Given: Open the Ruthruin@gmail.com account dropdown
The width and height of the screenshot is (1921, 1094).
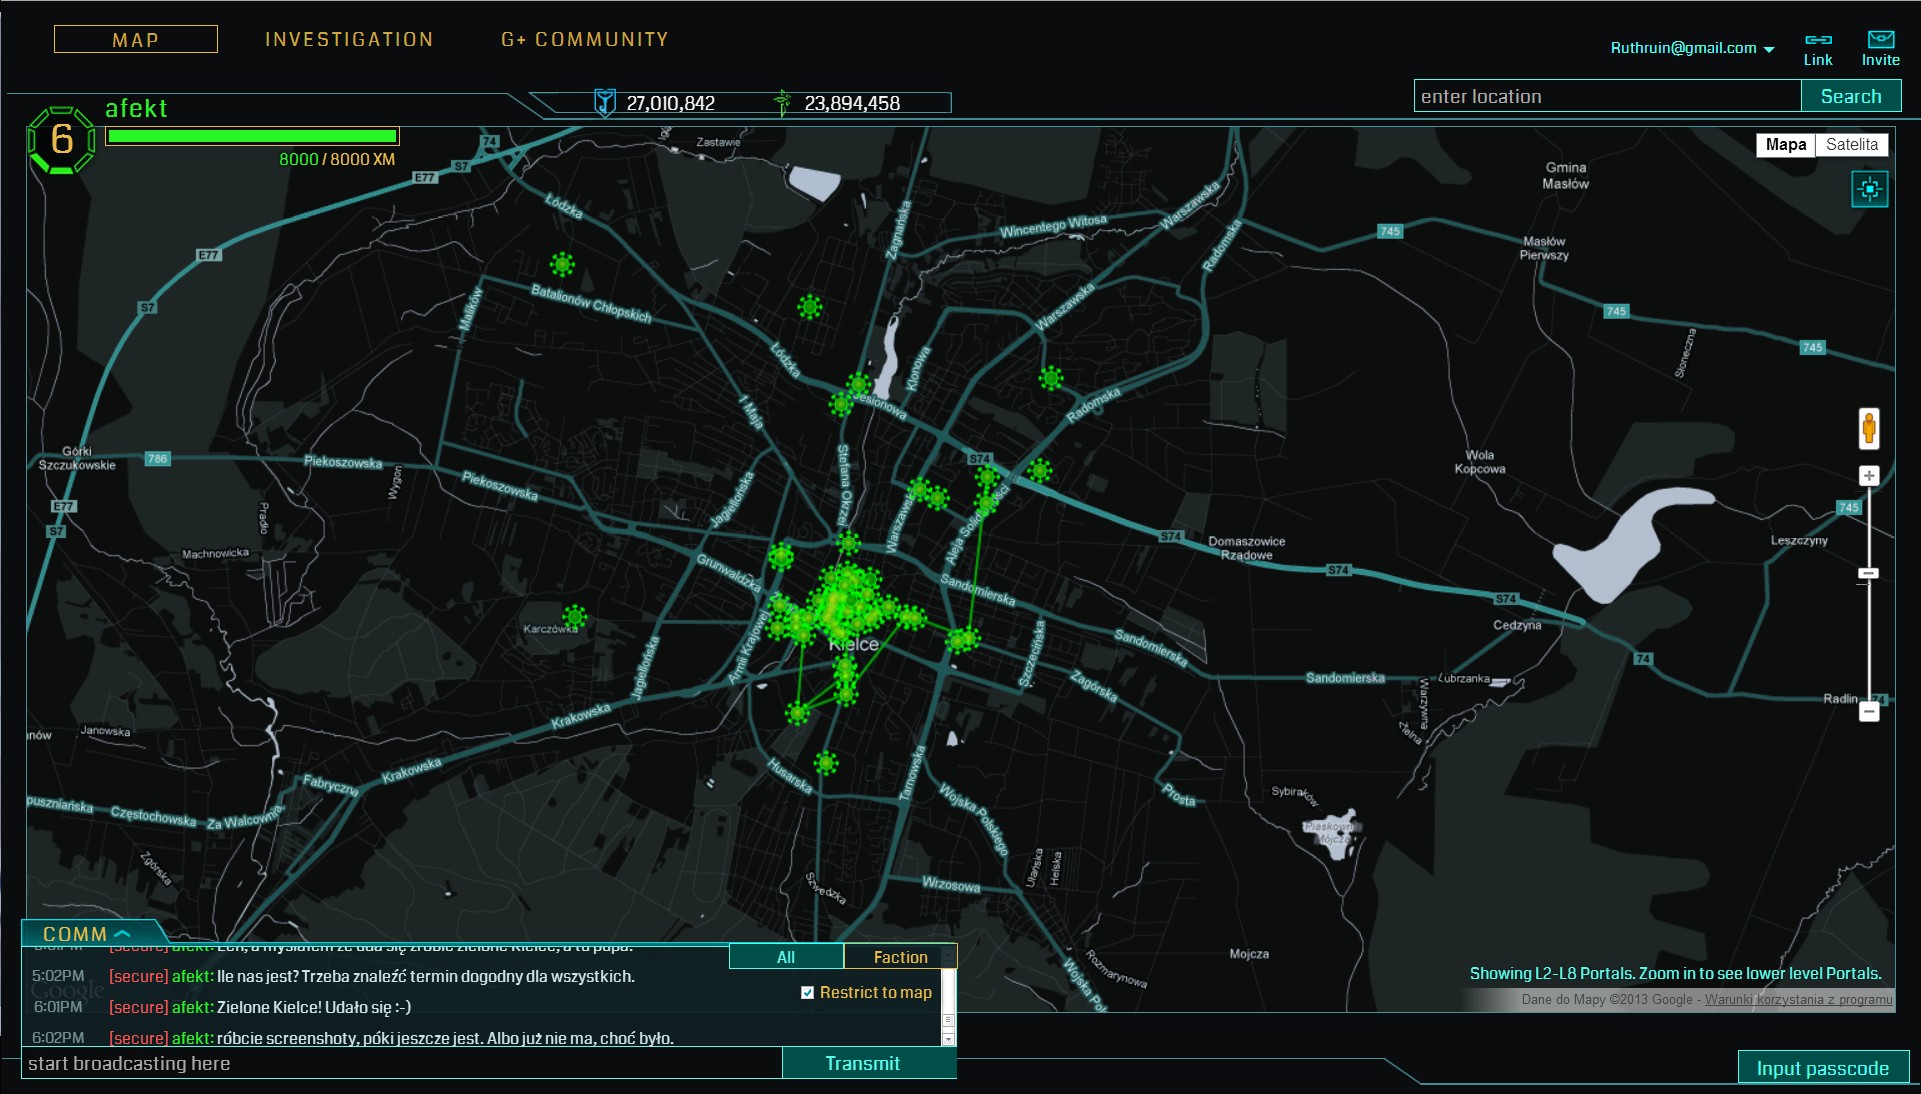Looking at the screenshot, I should 1769,49.
